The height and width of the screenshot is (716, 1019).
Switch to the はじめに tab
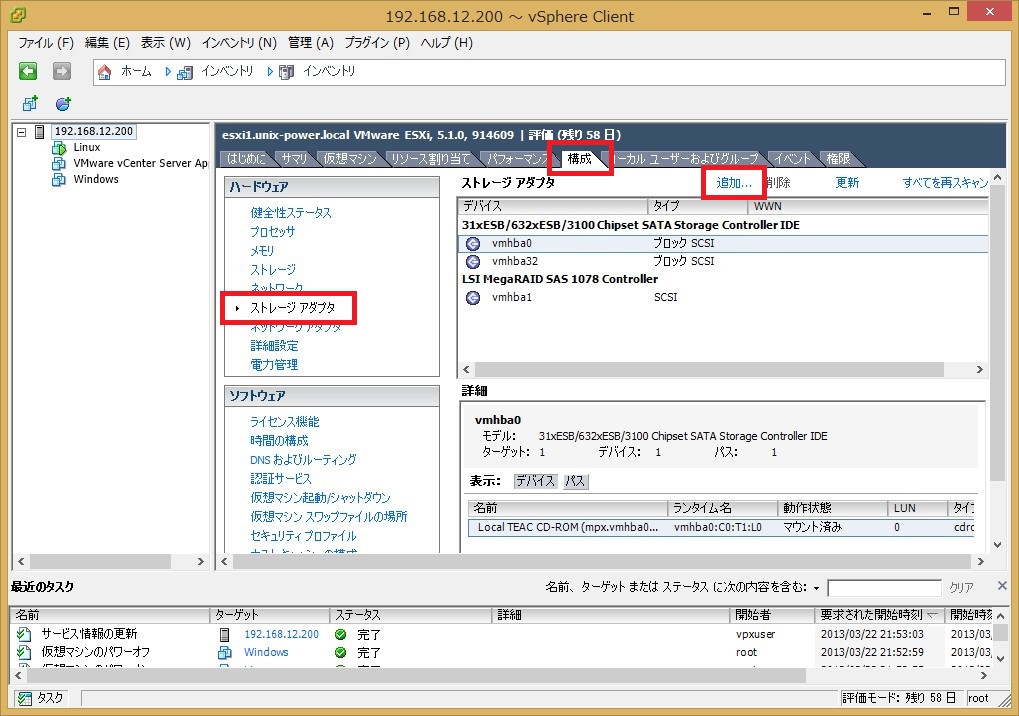(246, 159)
